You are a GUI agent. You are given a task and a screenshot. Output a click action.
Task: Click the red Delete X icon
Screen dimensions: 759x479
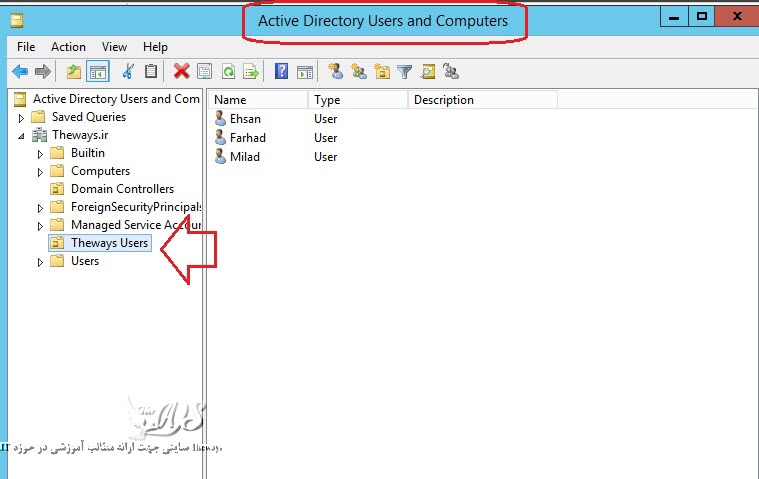[x=181, y=71]
